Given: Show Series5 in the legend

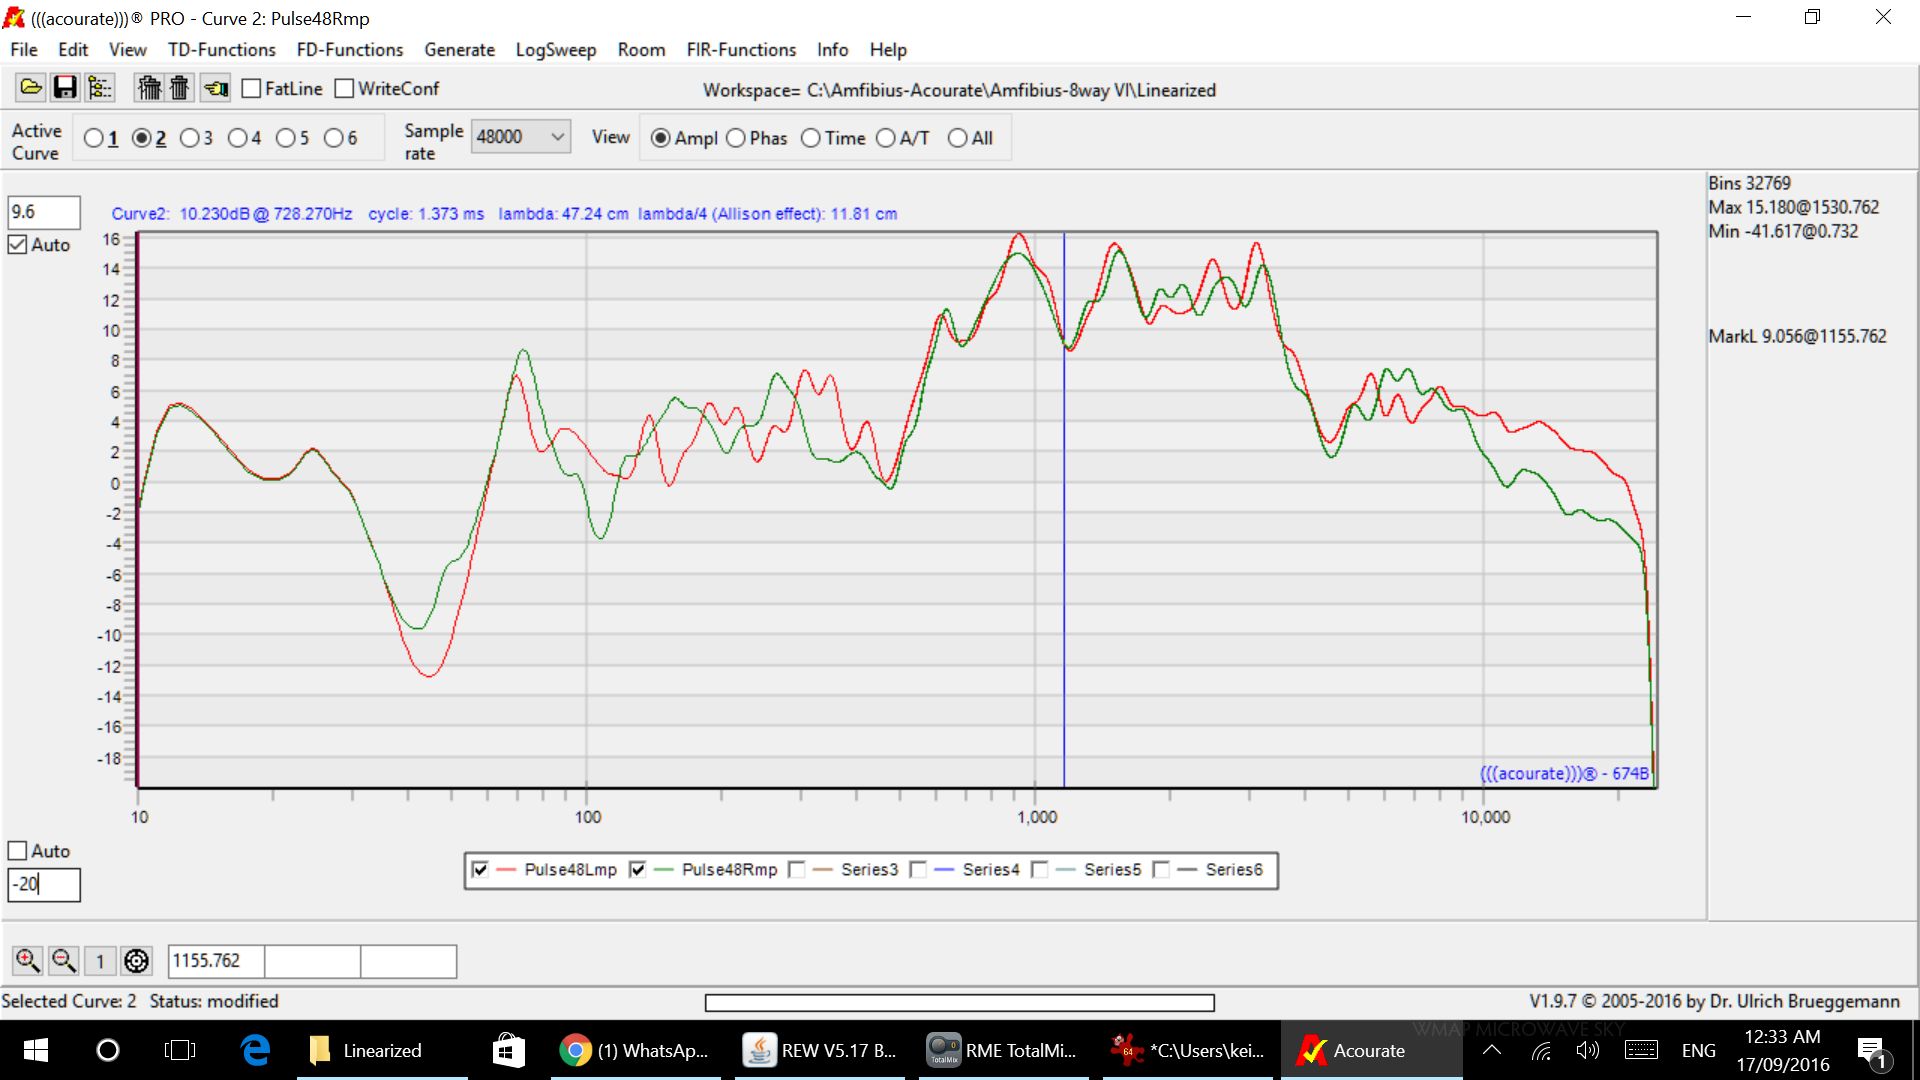Looking at the screenshot, I should pyautogui.click(x=1039, y=869).
